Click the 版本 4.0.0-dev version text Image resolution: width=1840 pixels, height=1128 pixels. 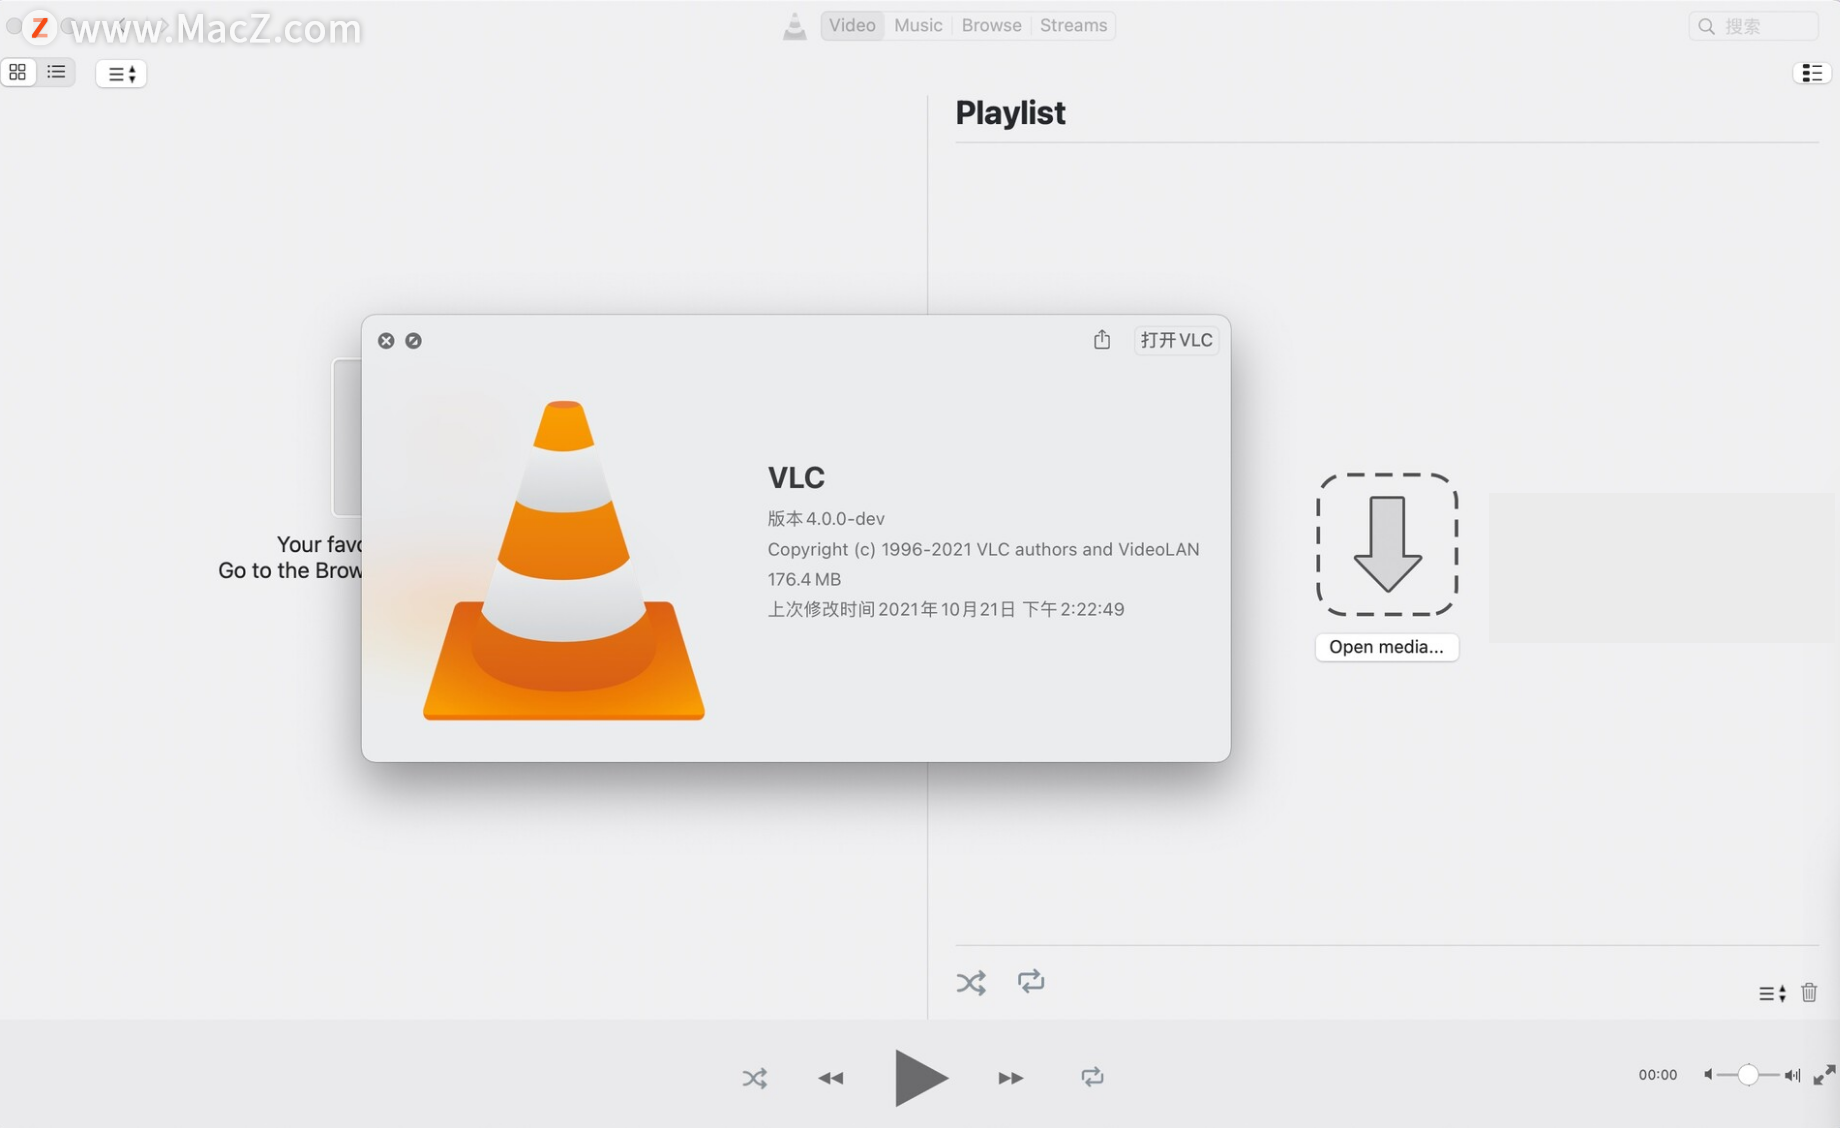pyautogui.click(x=826, y=519)
